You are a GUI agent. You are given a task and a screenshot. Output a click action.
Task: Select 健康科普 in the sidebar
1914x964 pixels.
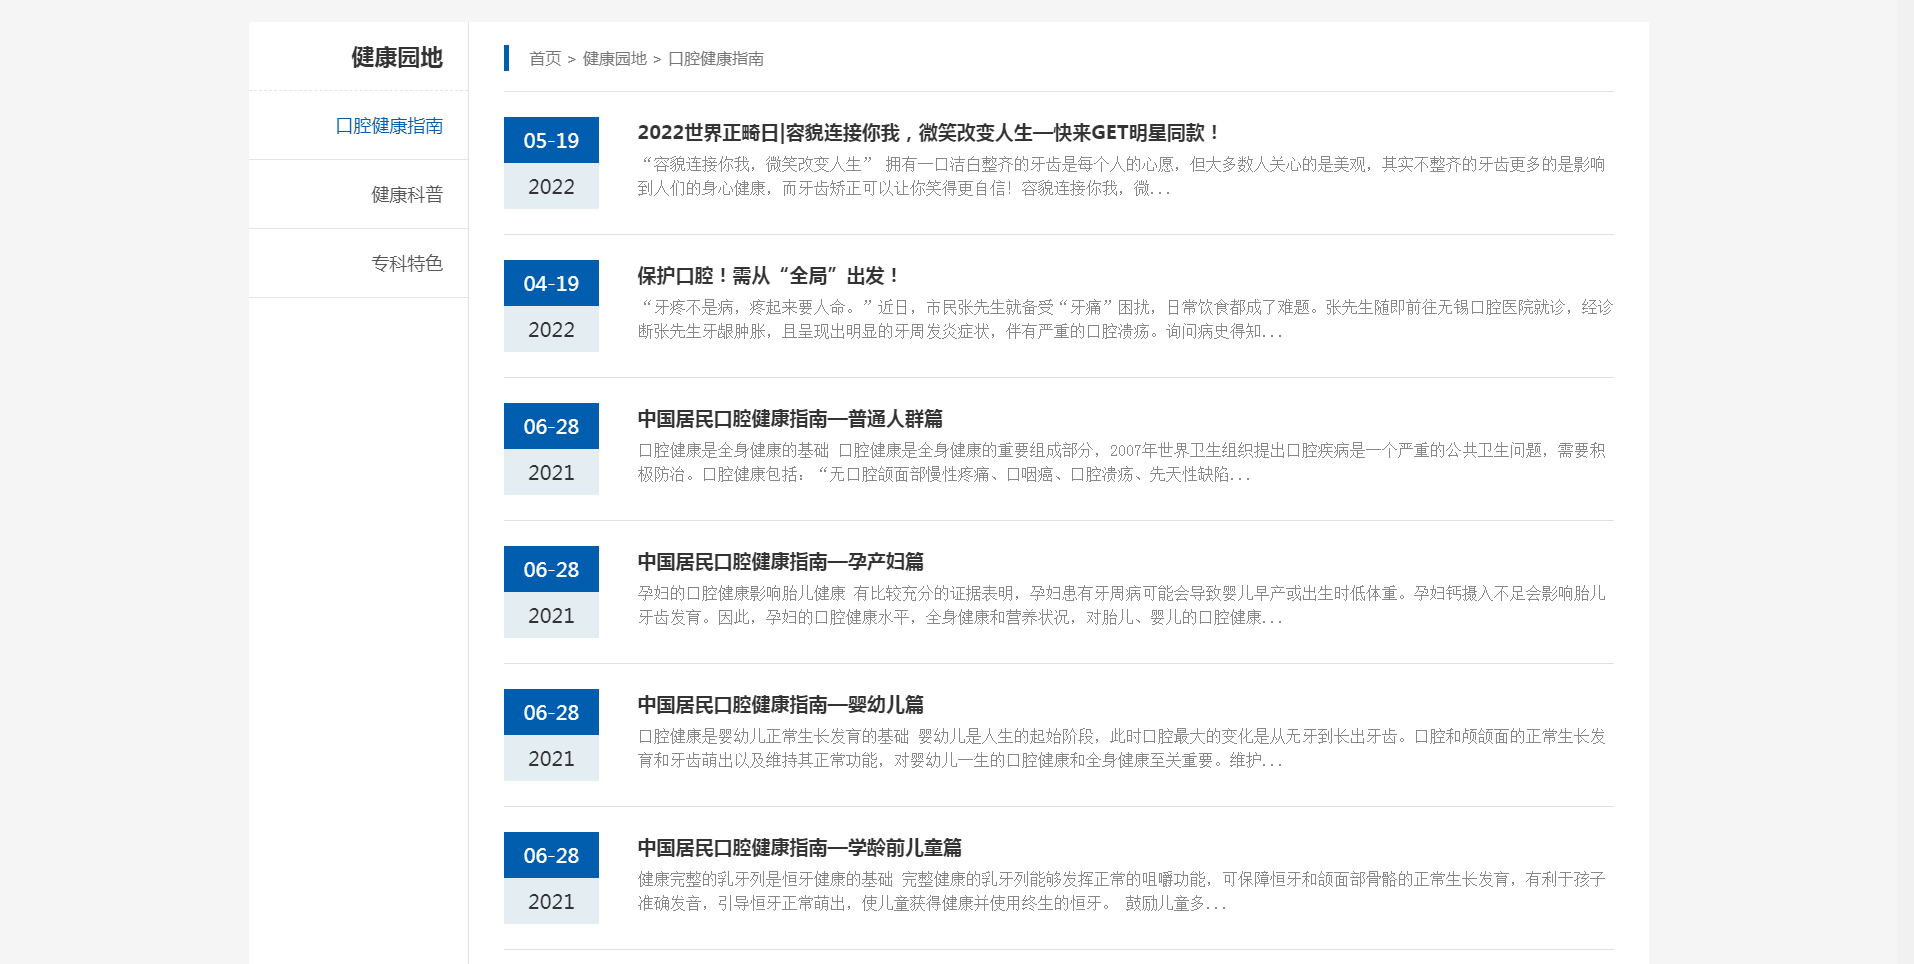[406, 195]
